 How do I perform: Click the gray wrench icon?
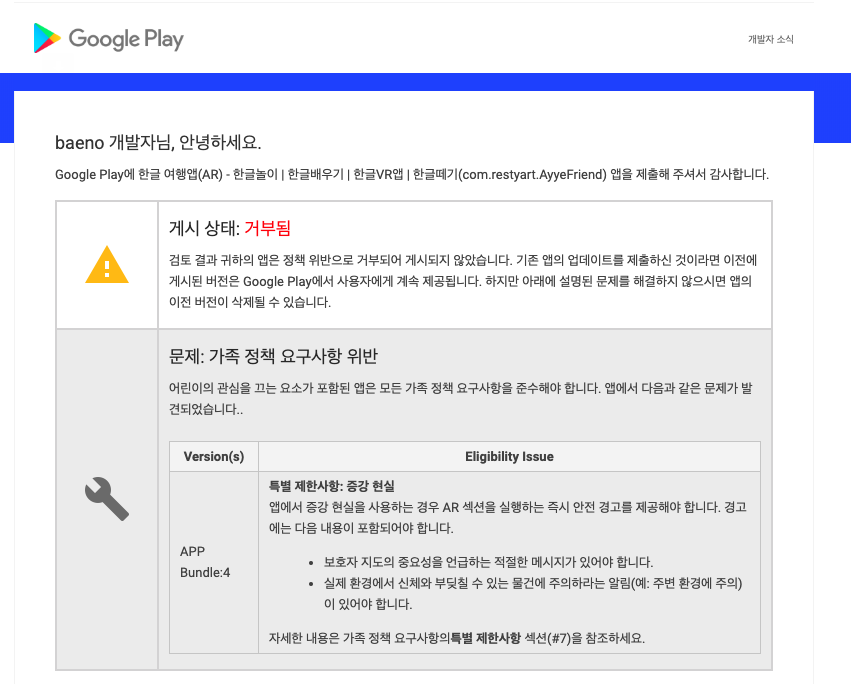(x=107, y=499)
